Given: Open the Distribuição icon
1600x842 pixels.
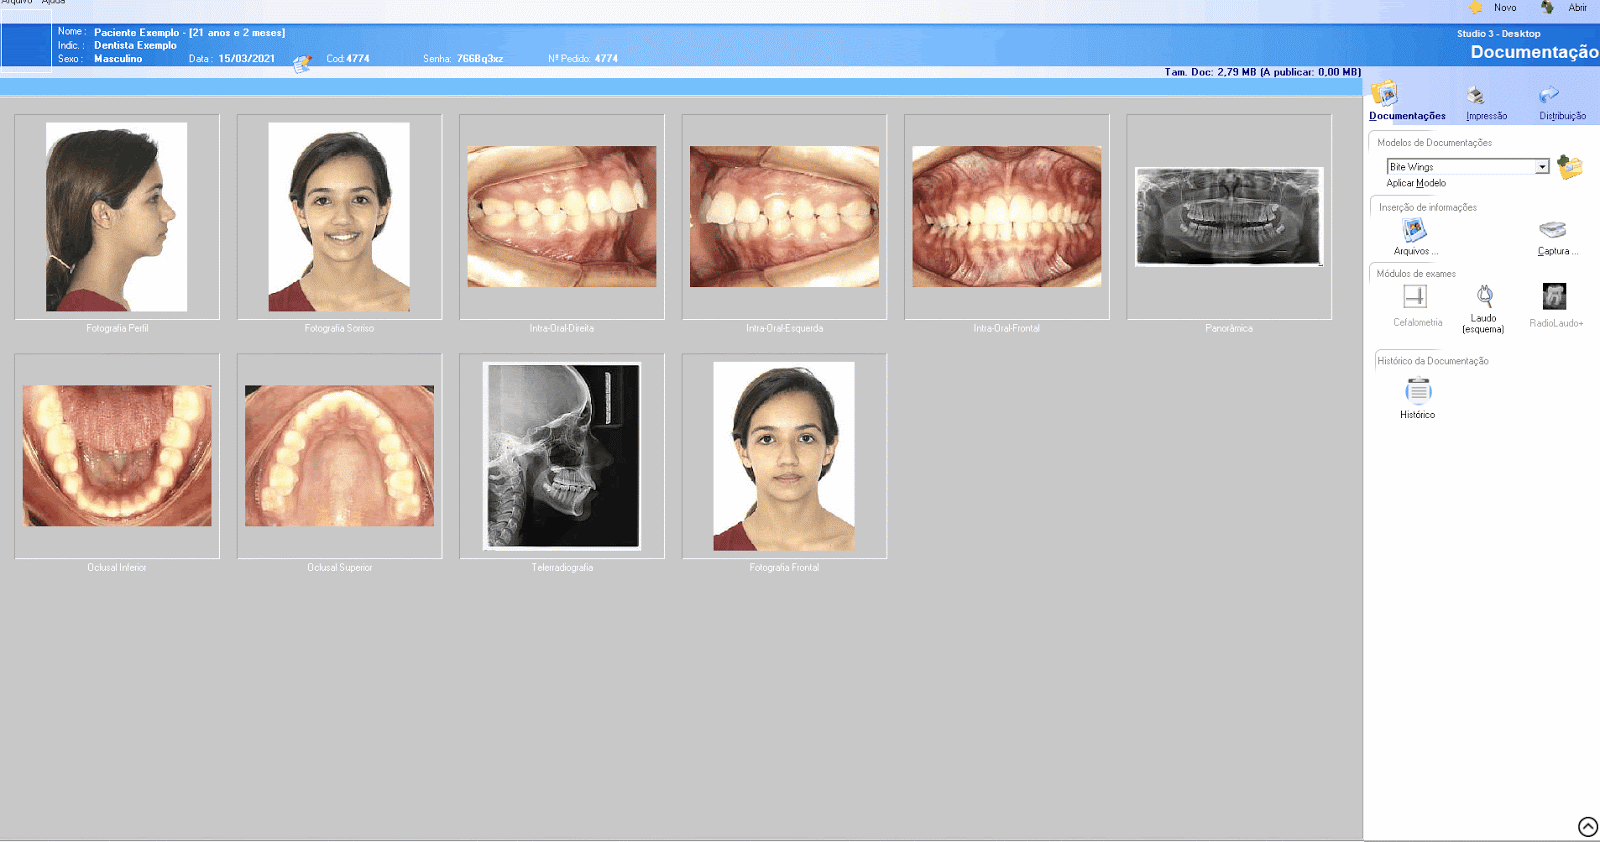Looking at the screenshot, I should coord(1549,95).
